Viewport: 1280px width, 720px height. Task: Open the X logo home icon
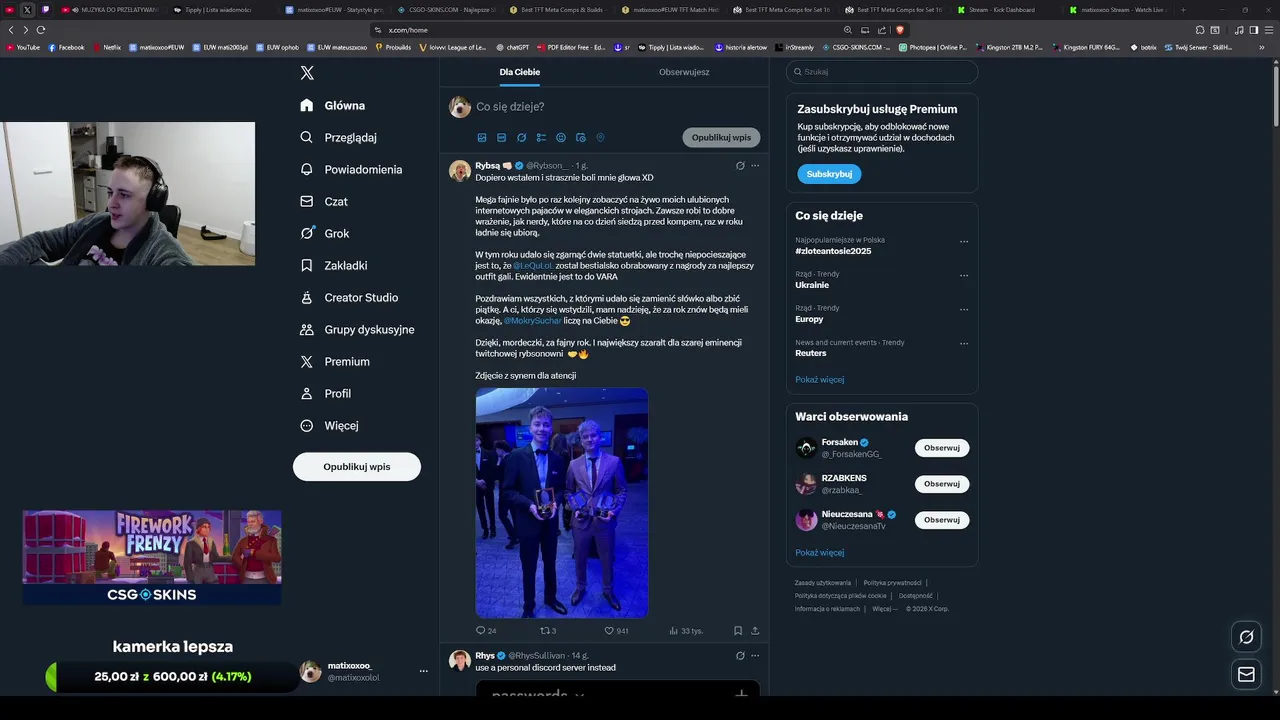(x=307, y=73)
